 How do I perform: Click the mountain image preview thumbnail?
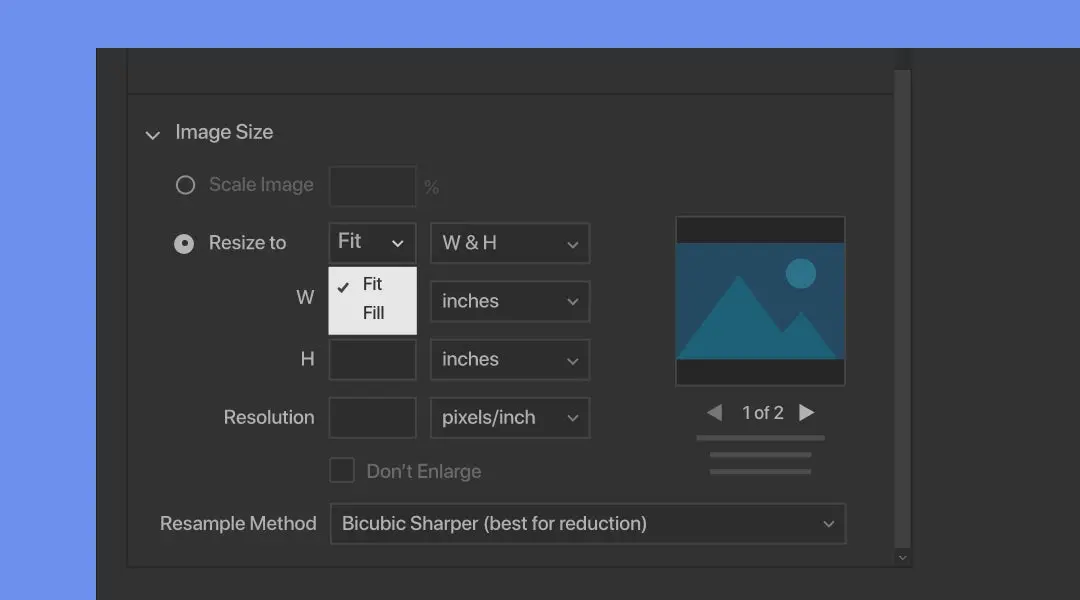(x=760, y=299)
